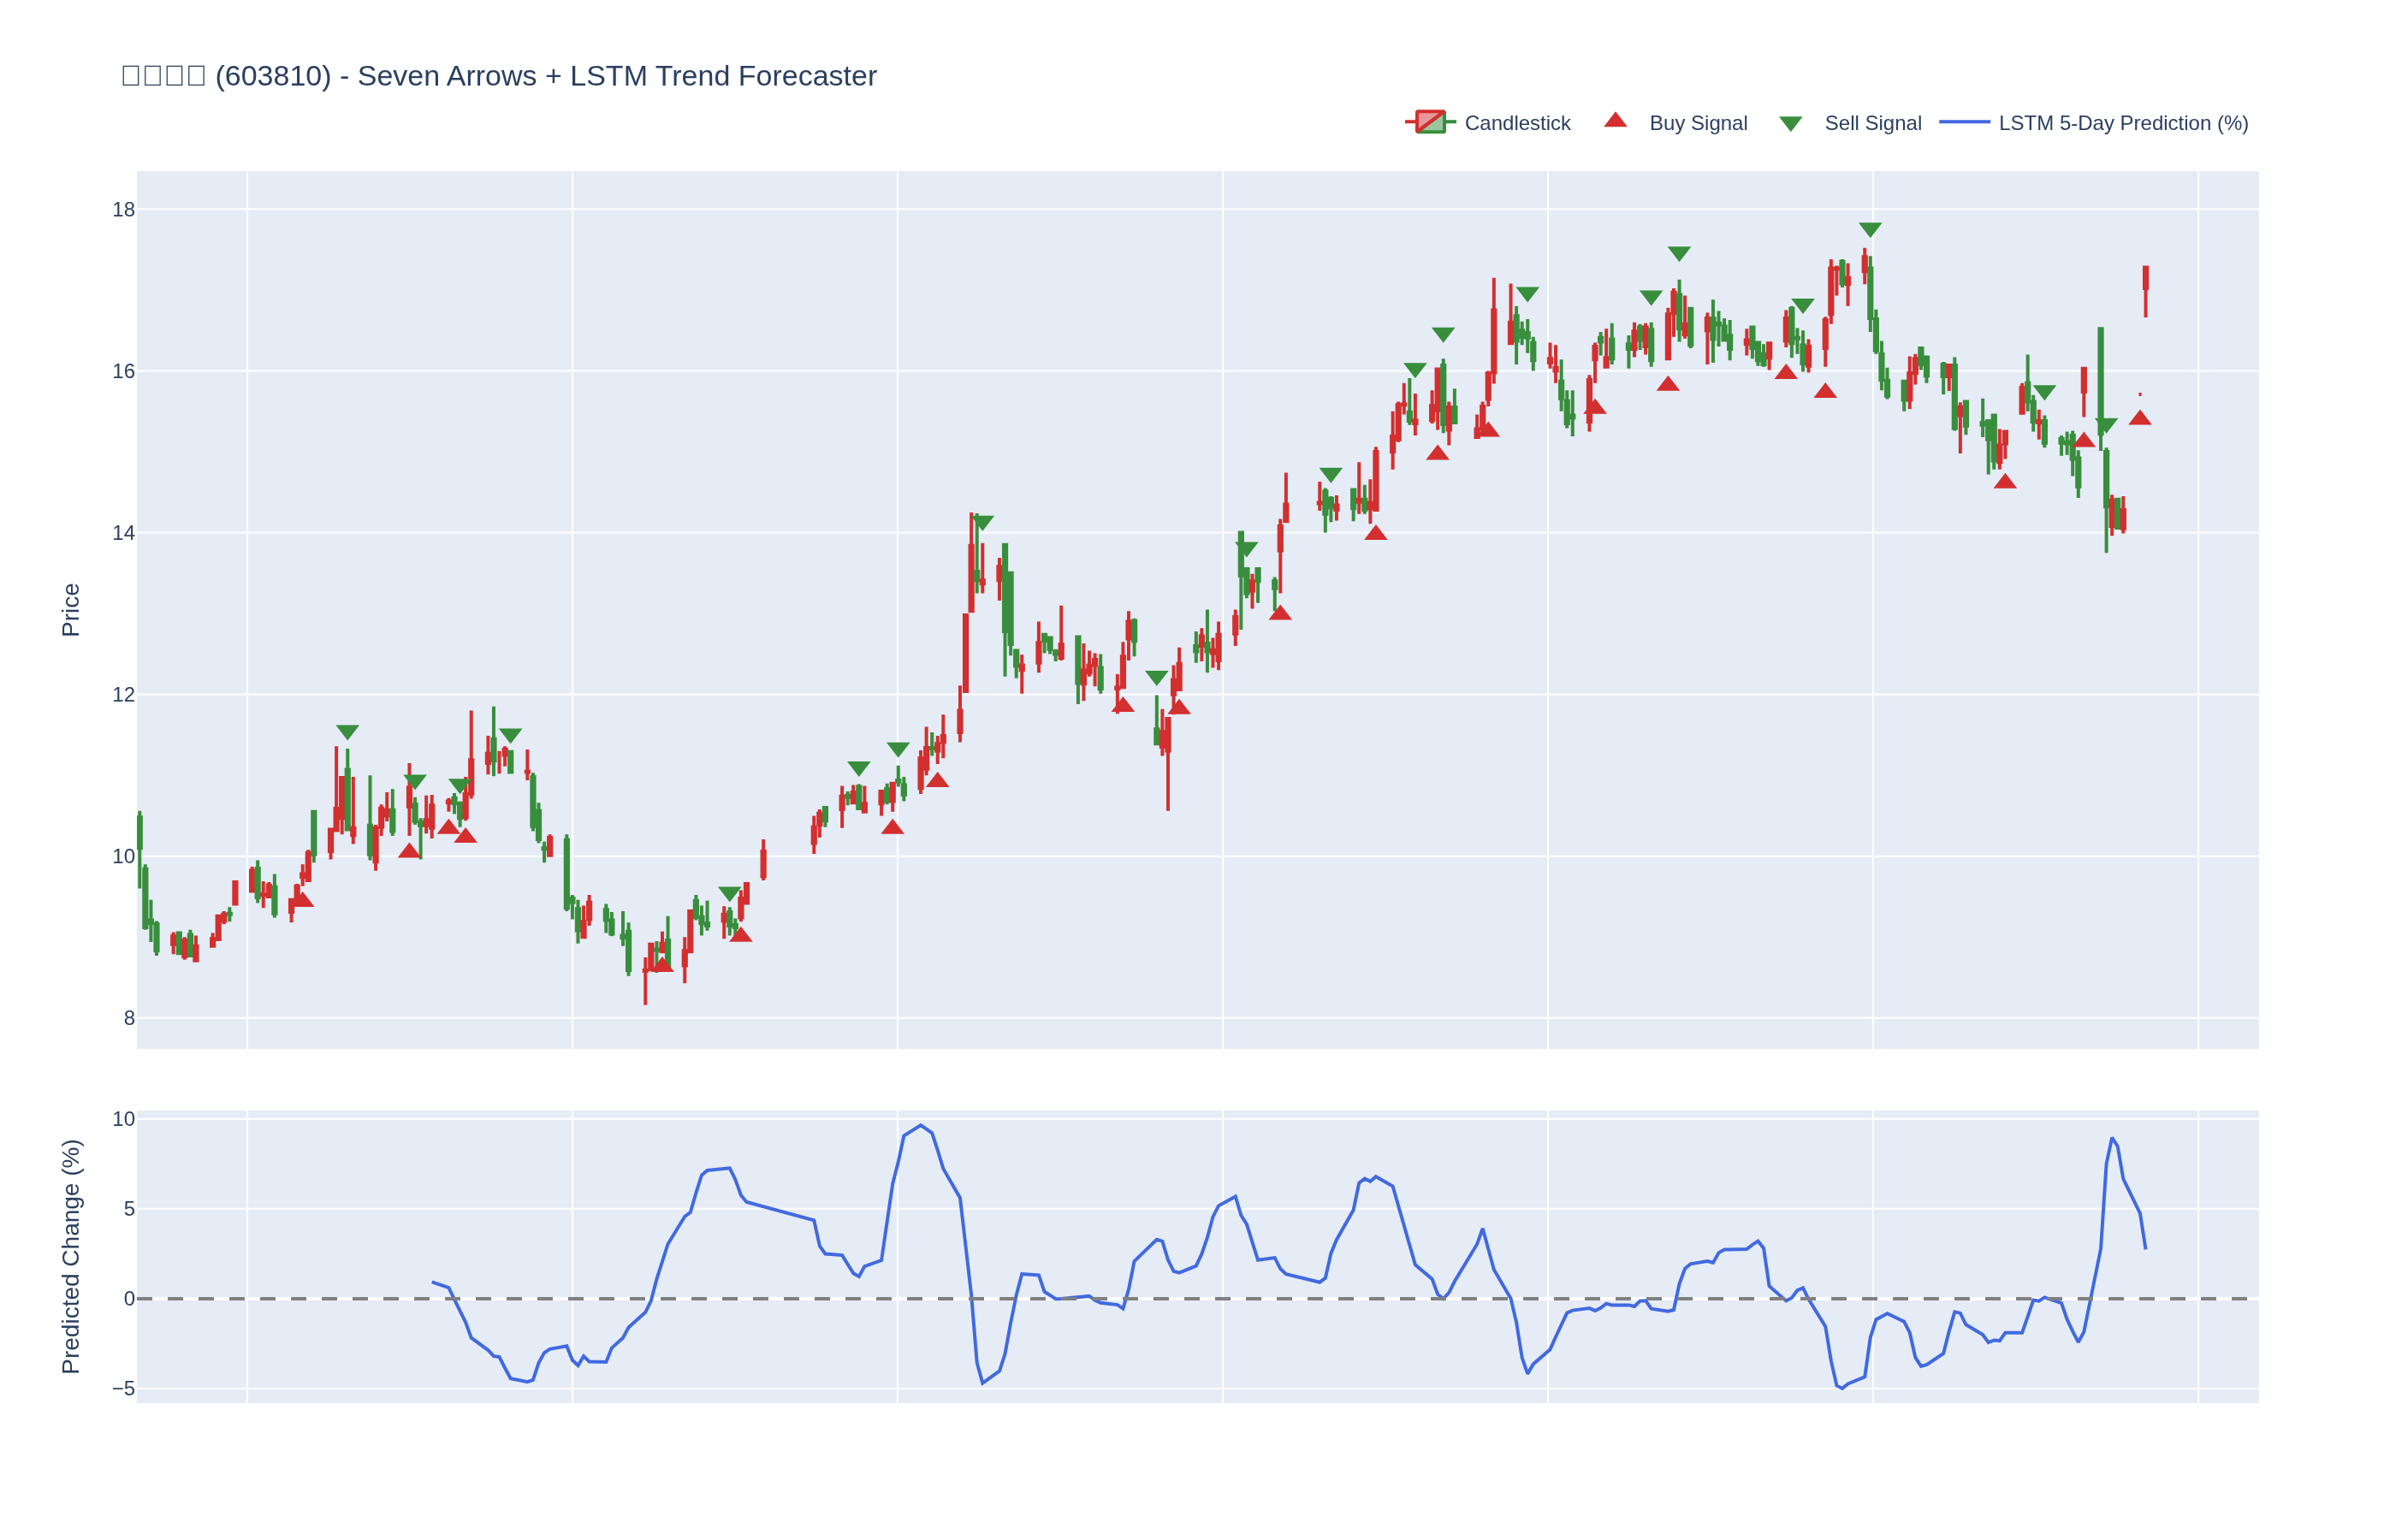Click the -5 tick on the prediction axis
This screenshot has width=2396, height=1540.
[x=123, y=1388]
